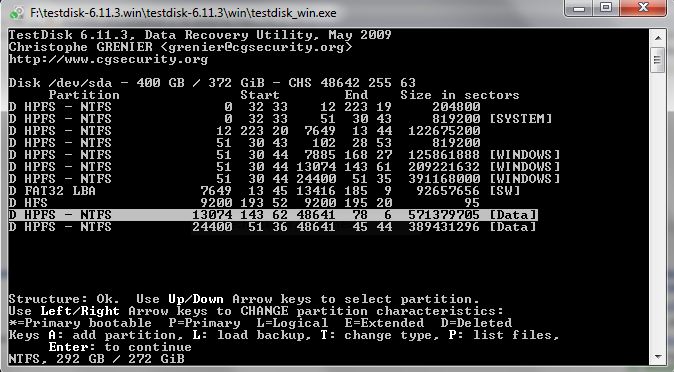Click the TestDisk icon in the title bar

pyautogui.click(x=17, y=12)
